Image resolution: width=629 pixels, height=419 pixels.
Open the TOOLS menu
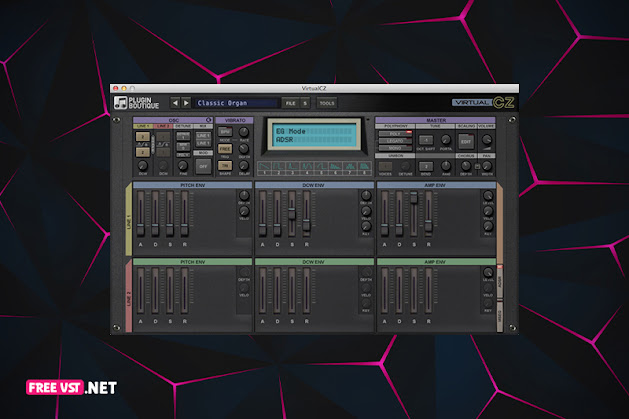point(327,103)
